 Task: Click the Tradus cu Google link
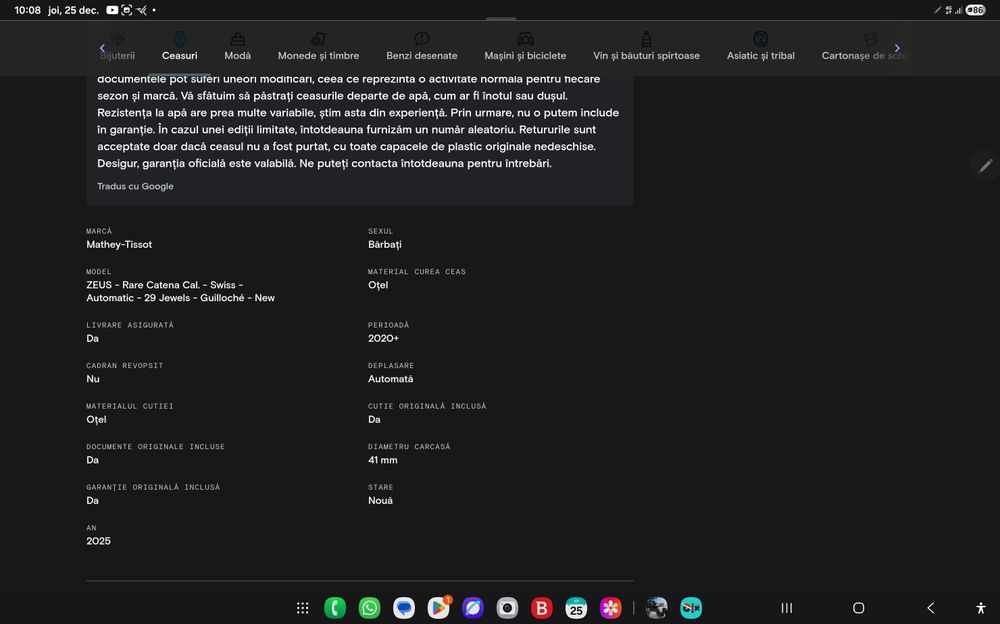[135, 186]
